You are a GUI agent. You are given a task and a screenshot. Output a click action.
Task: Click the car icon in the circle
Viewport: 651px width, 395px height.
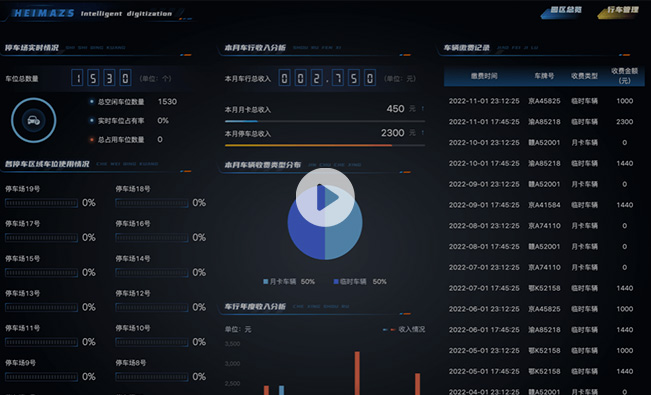point(34,120)
